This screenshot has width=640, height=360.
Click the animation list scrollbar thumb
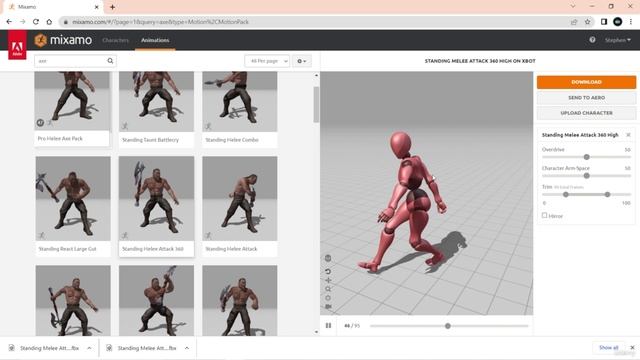pos(316,104)
